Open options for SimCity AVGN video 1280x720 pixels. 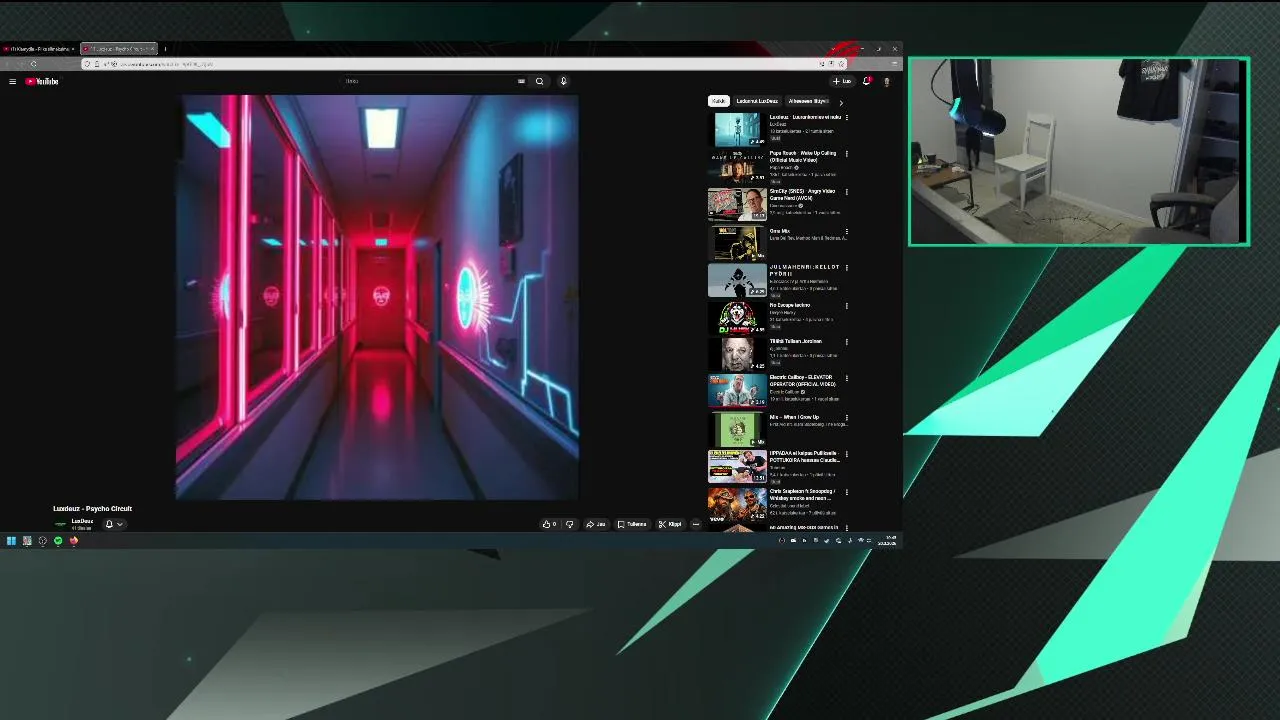(847, 192)
